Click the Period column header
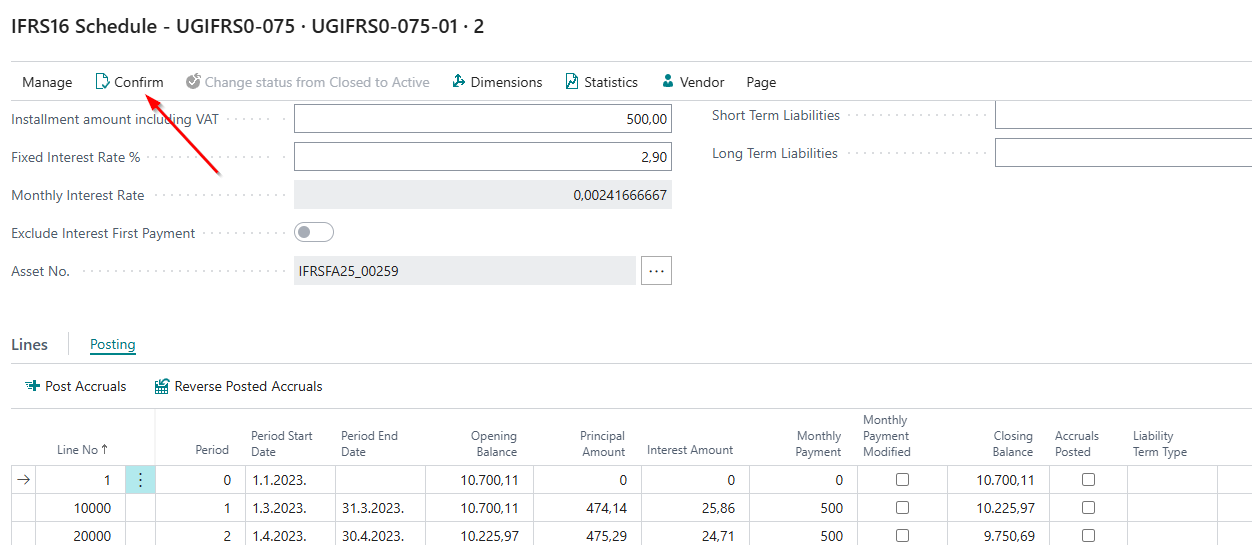The image size is (1252, 545). (x=212, y=450)
